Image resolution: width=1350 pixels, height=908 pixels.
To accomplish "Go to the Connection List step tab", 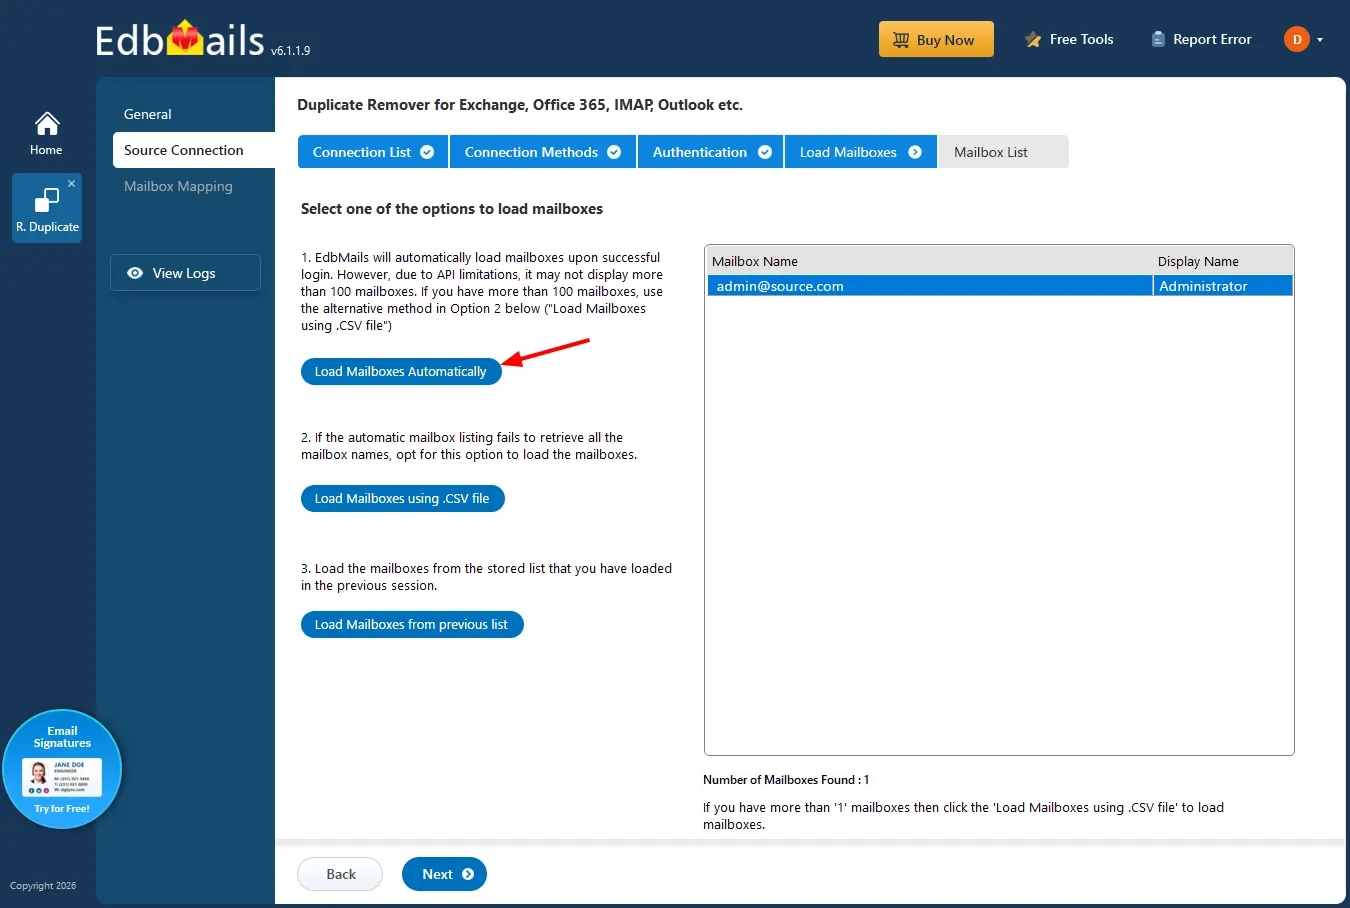I will 373,152.
